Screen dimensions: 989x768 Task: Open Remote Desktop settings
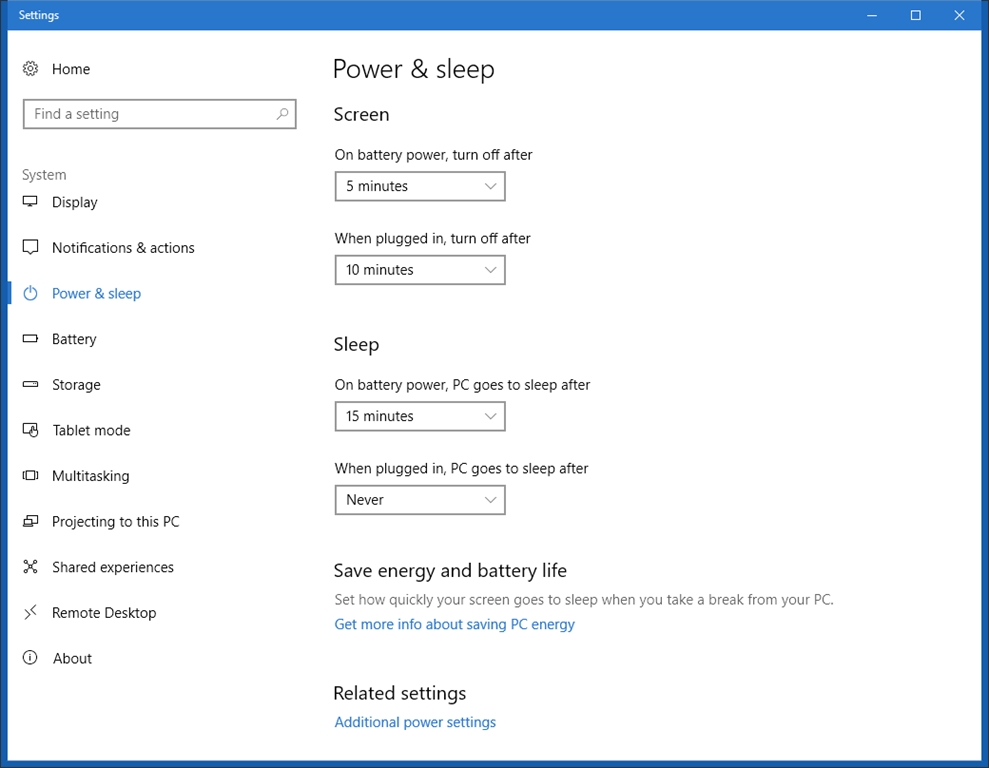(x=30, y=612)
